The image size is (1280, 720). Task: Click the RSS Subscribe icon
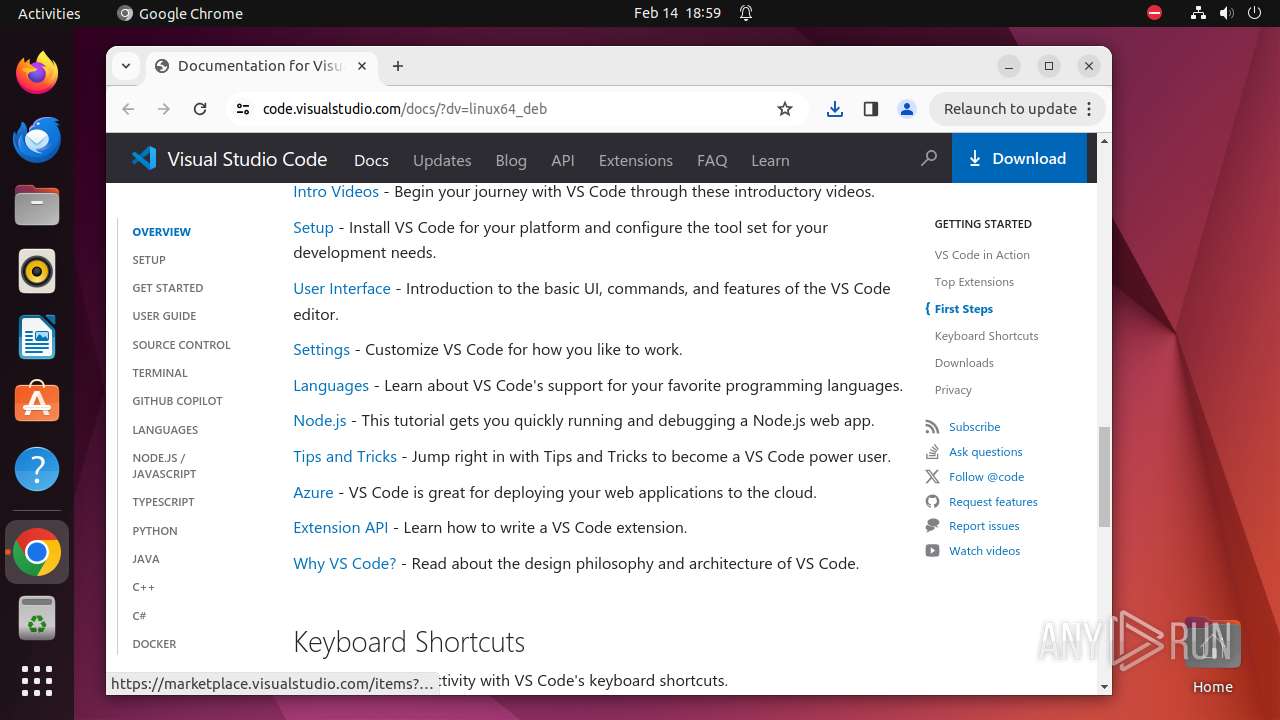click(932, 427)
